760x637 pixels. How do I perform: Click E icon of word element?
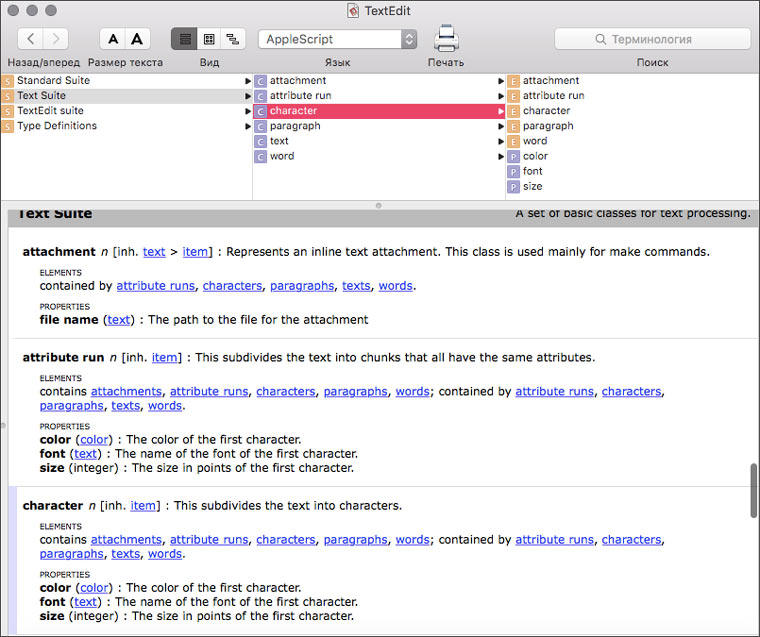coord(513,142)
